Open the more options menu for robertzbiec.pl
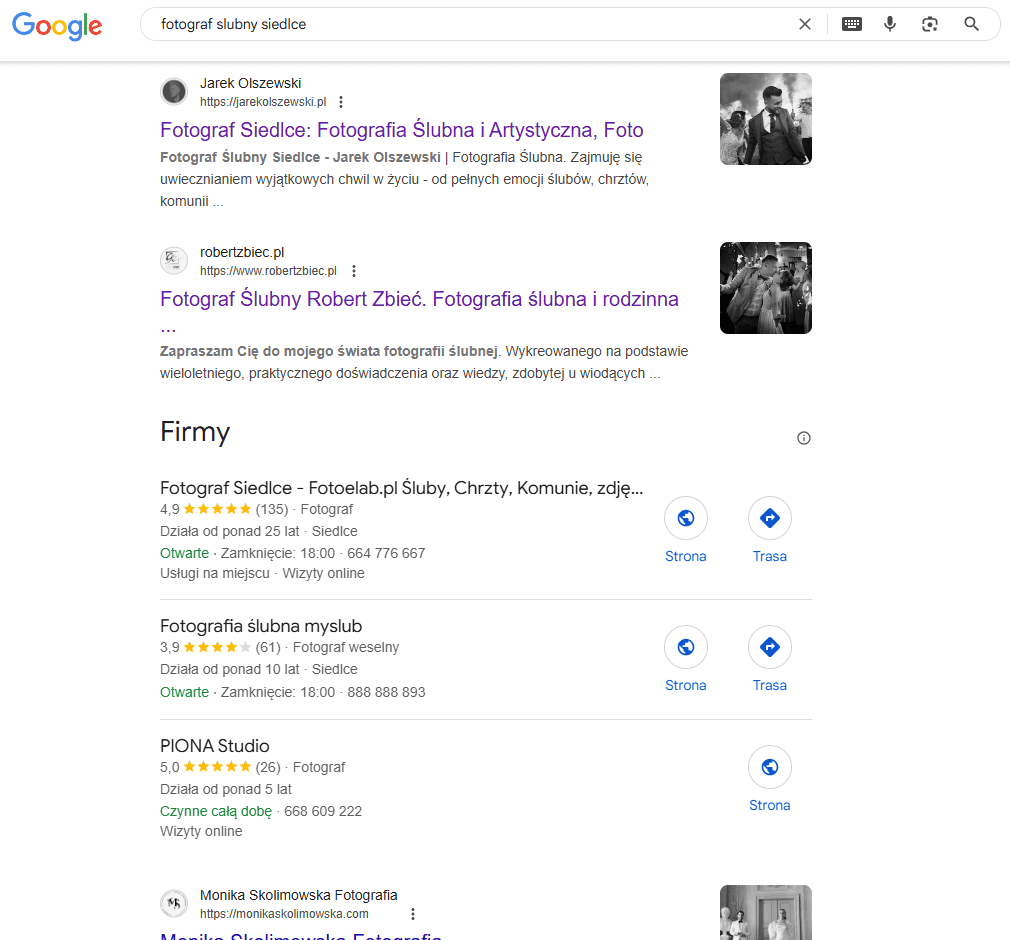The width and height of the screenshot is (1010, 940). [354, 271]
